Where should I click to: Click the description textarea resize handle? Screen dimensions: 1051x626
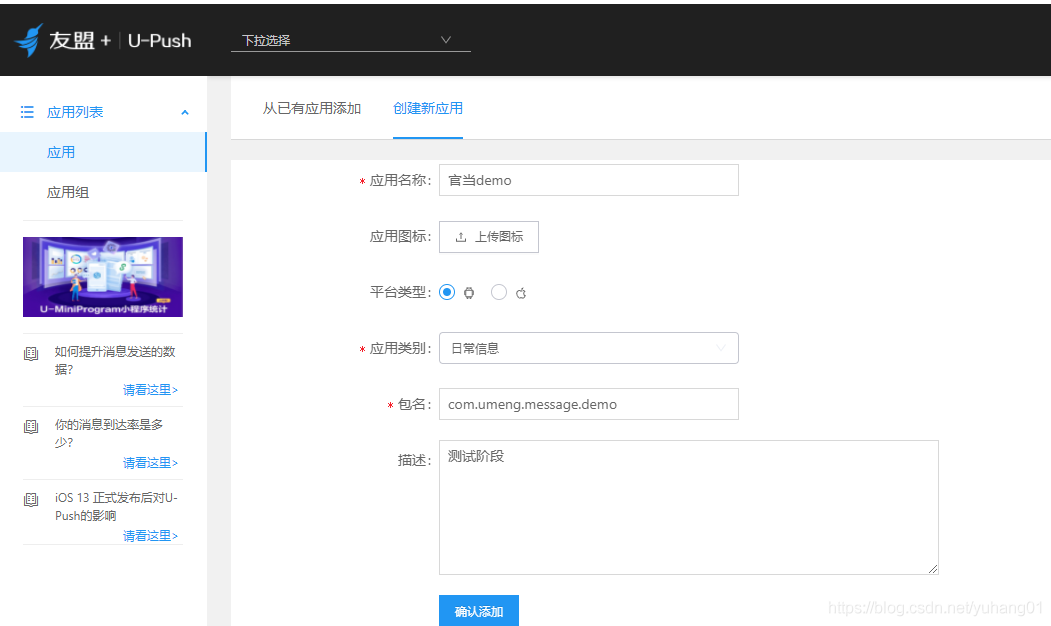coord(933,569)
